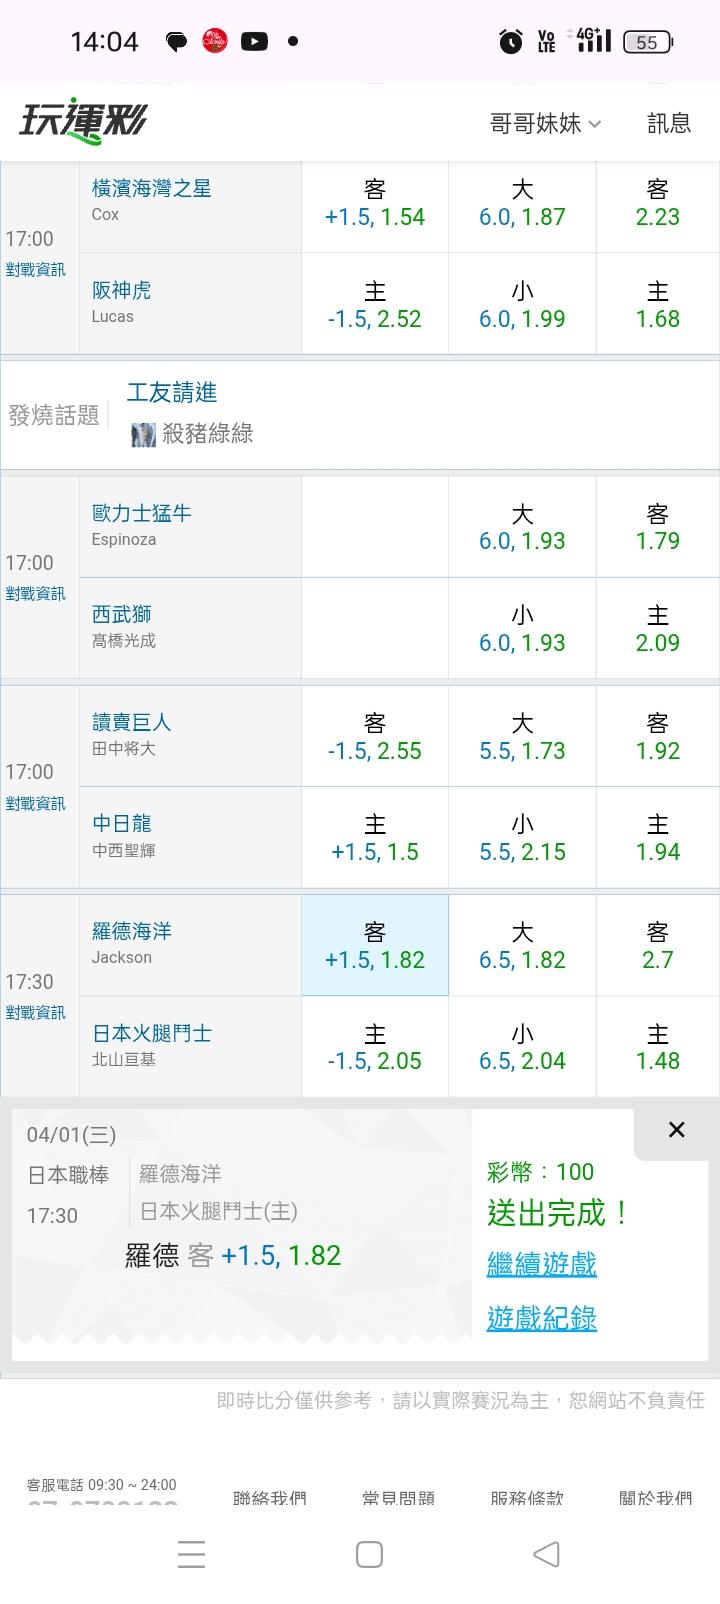The image size is (720, 1604).
Task: Open 對戰資訊 for 橫濱海灣之星 match
Action: click(x=35, y=270)
